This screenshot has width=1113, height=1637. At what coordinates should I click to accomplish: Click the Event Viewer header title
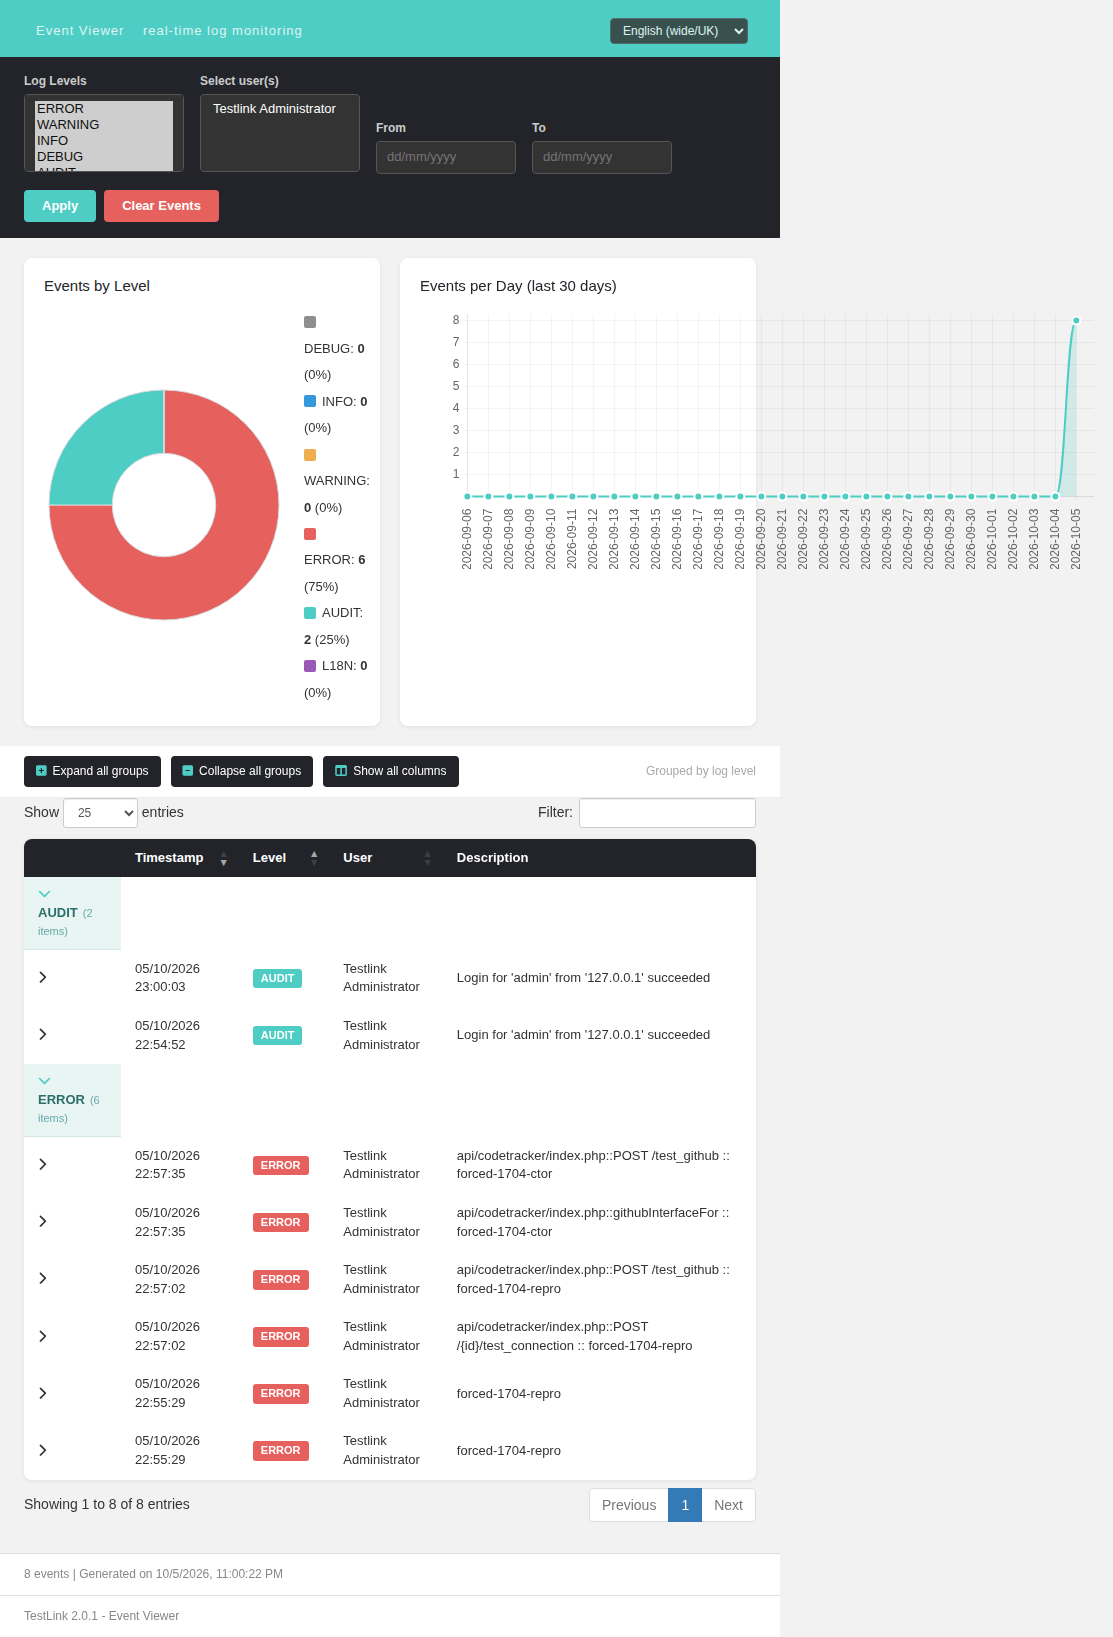[x=80, y=31]
